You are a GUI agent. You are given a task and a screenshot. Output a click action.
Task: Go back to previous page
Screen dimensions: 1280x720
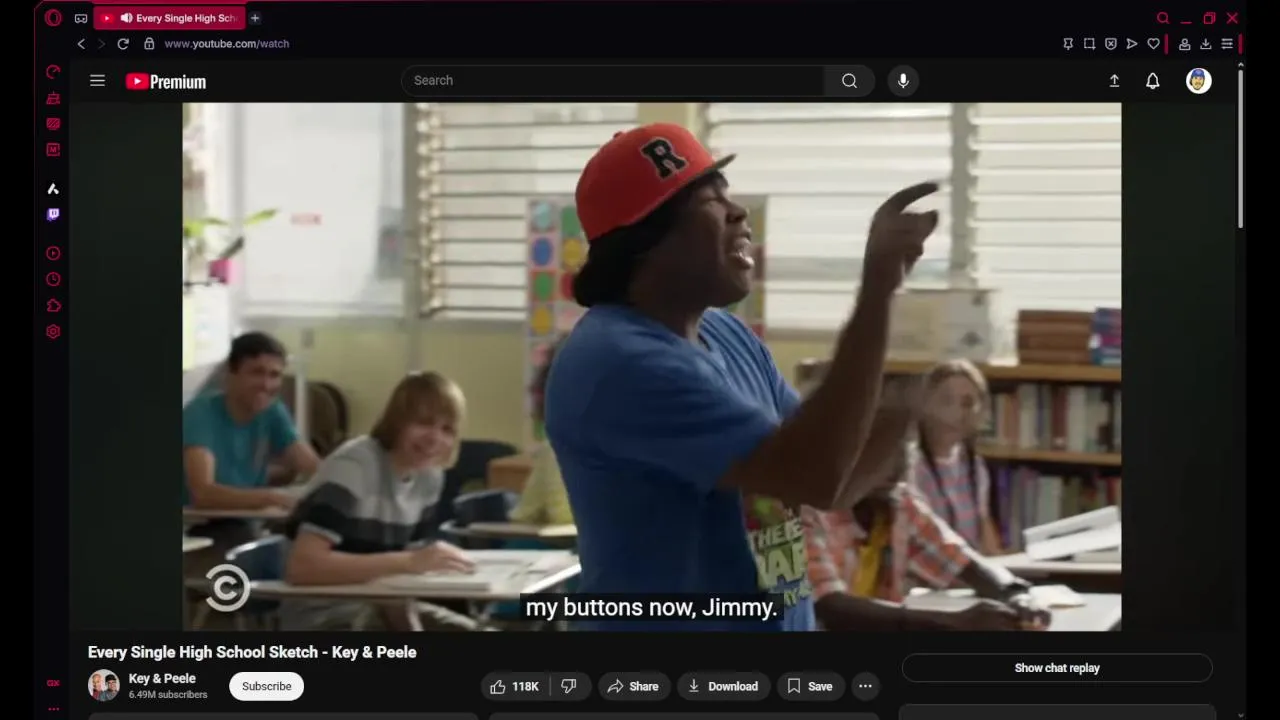click(81, 44)
